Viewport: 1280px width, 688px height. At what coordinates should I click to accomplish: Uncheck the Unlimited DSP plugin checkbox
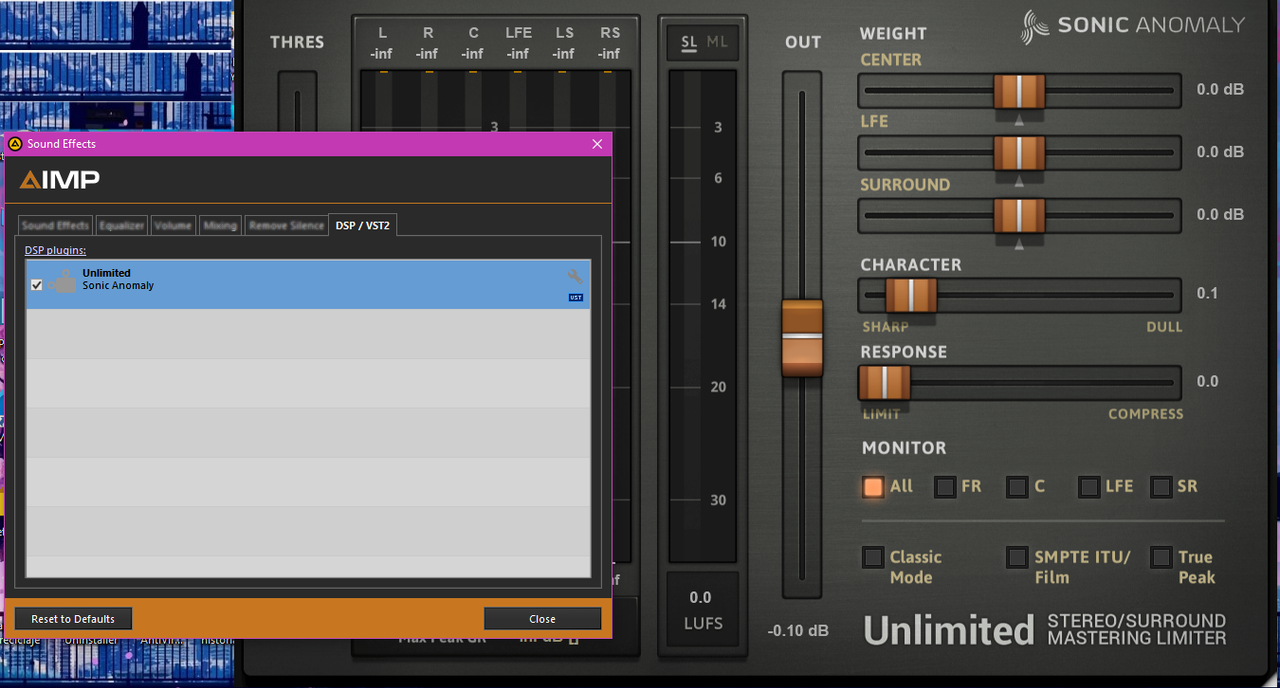(x=37, y=285)
